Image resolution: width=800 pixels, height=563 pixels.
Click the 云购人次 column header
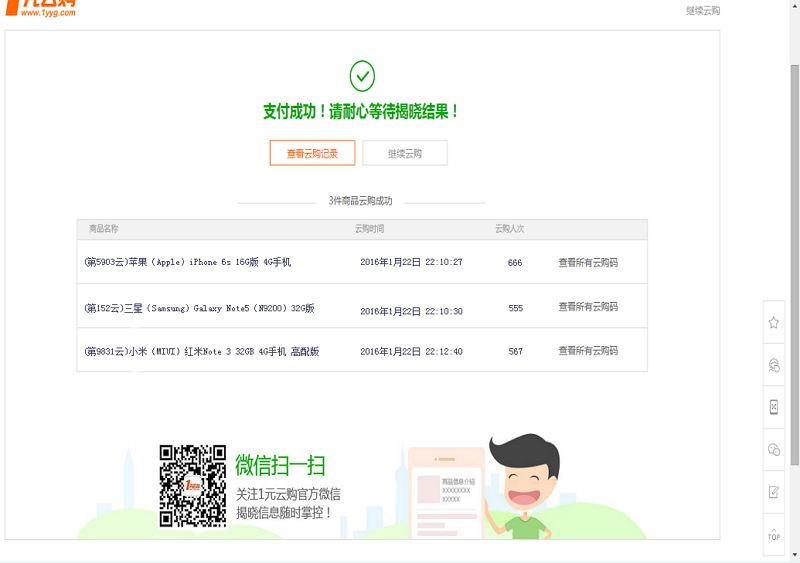509,229
